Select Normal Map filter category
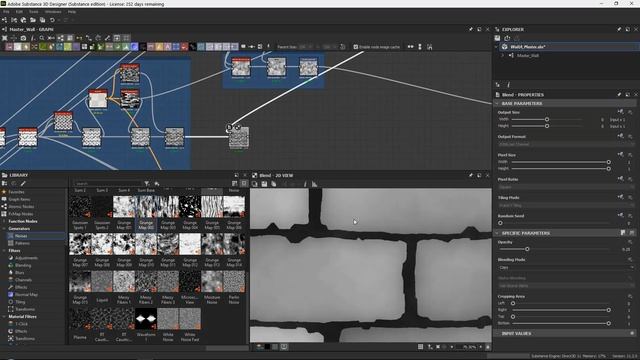Screen dimensions: 640x360 click(x=26, y=295)
